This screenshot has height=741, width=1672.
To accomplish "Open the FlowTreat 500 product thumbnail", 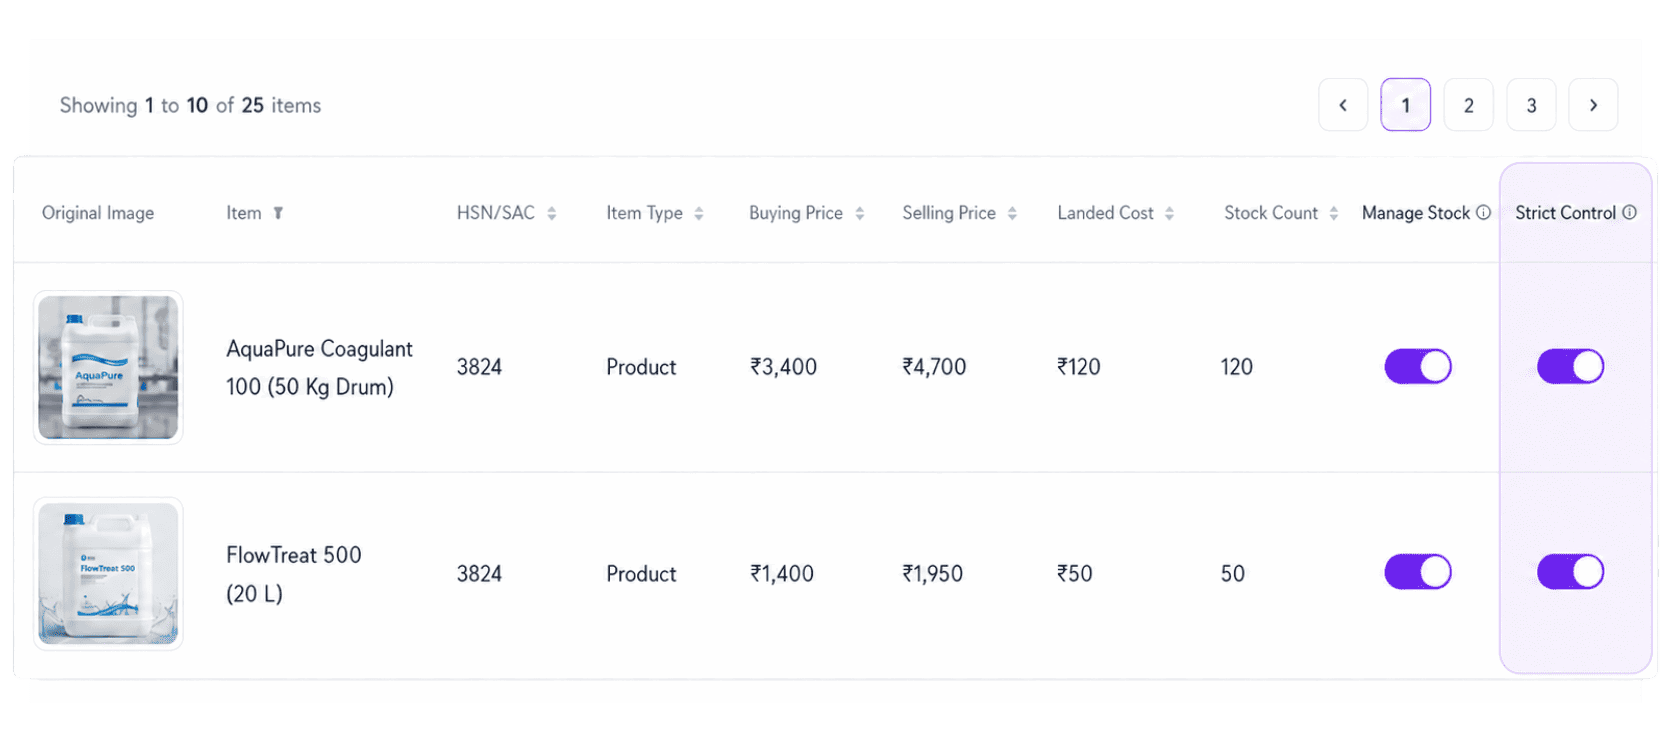I will tap(108, 574).
